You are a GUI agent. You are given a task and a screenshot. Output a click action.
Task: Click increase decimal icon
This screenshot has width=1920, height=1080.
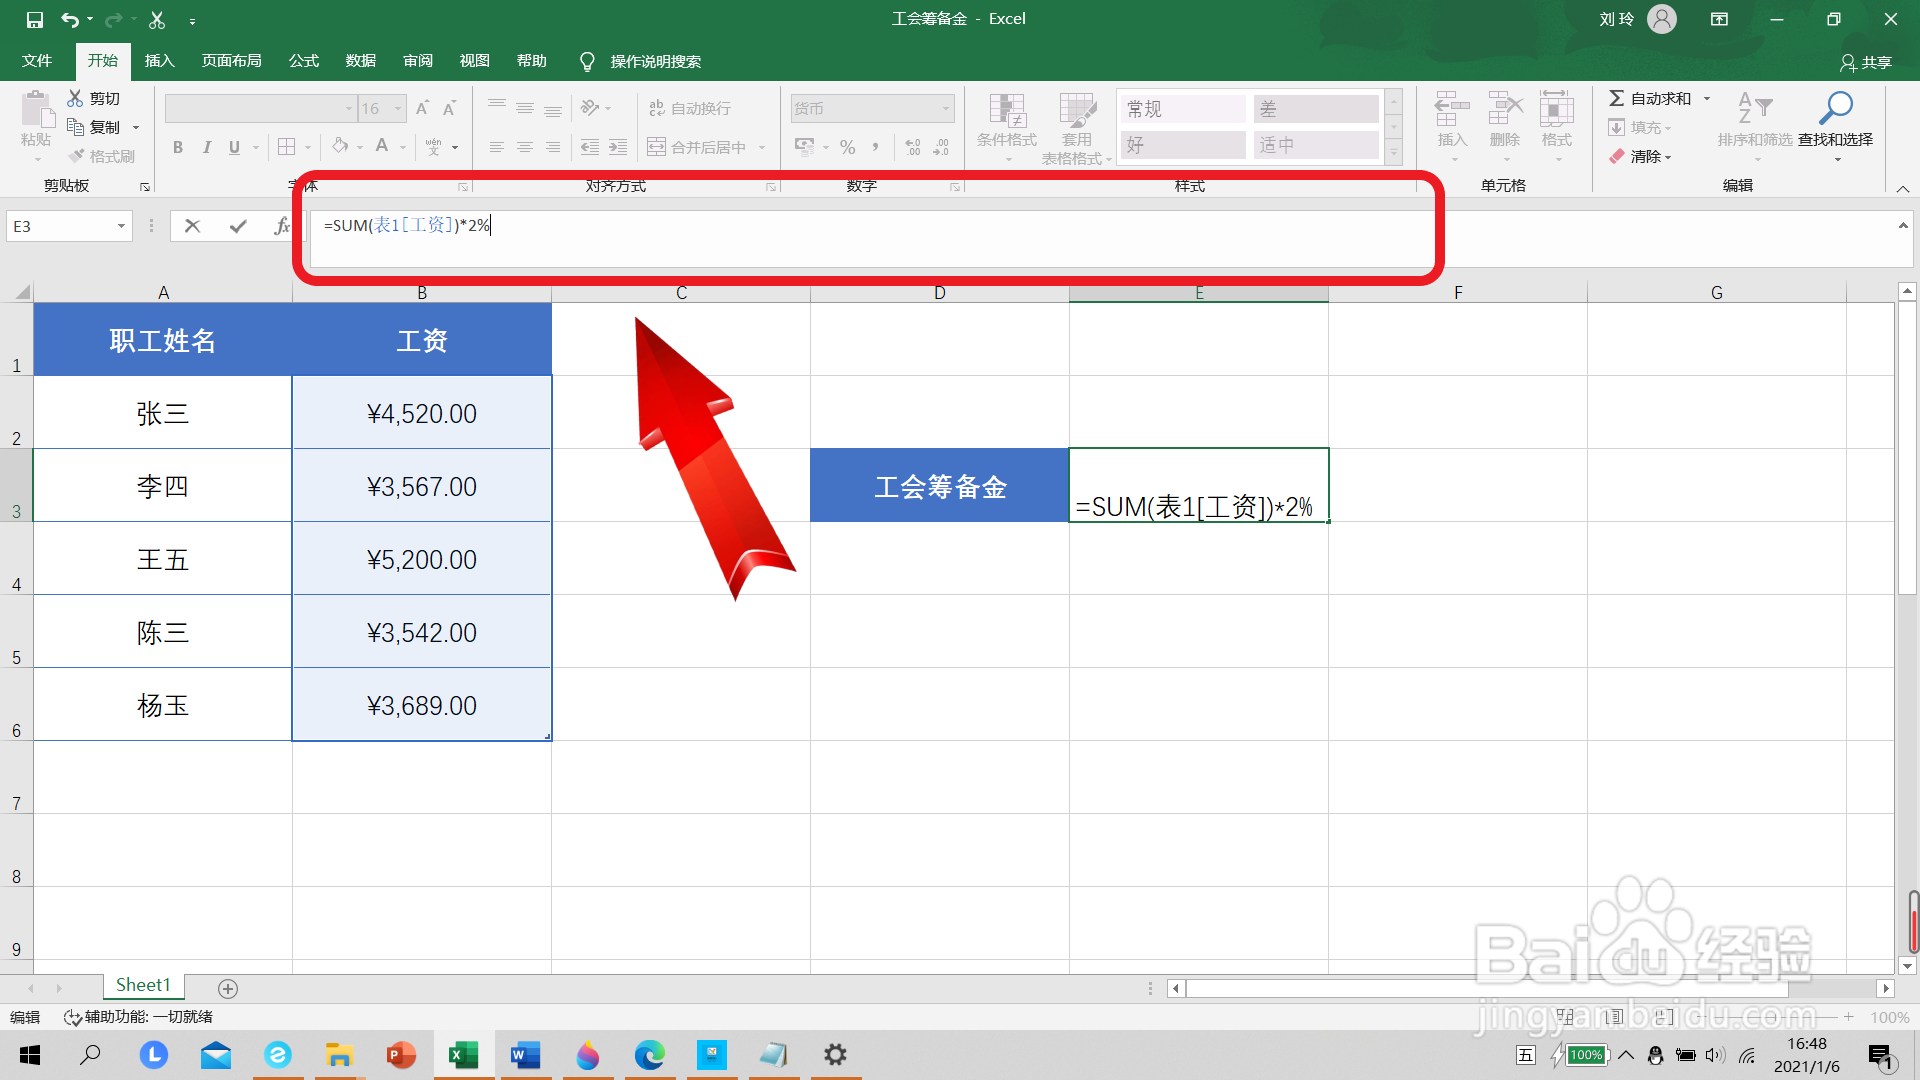point(913,147)
